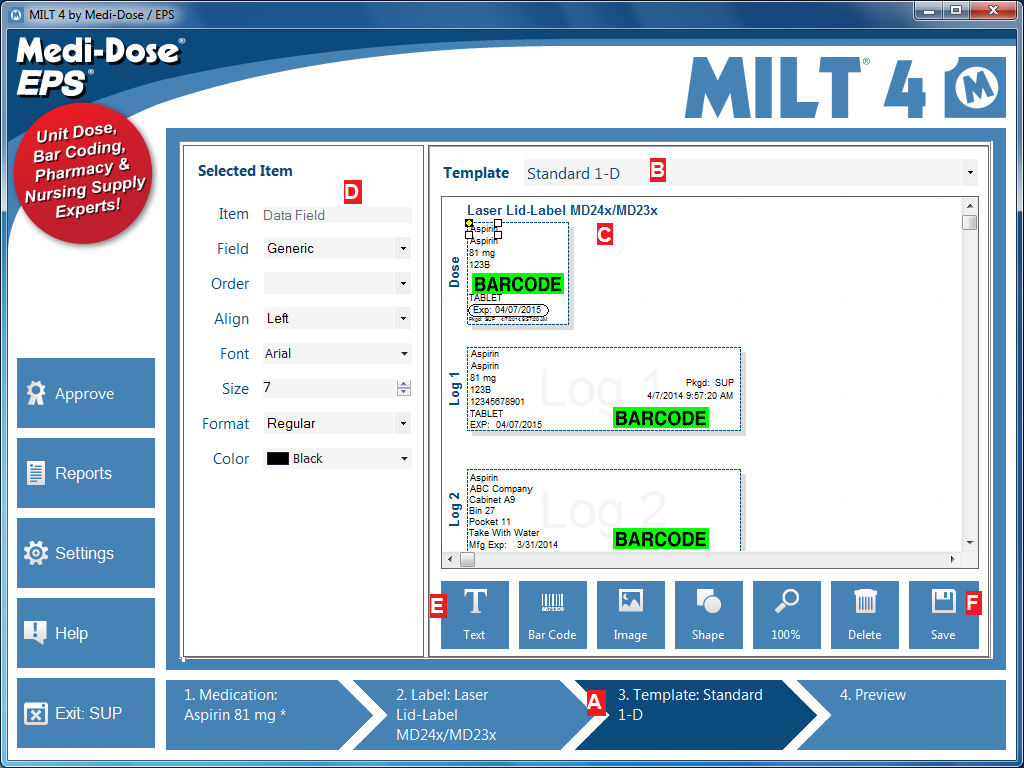This screenshot has height=768, width=1024.
Task: Click the horizontal scrollbar thumb of canvas
Action: click(x=468, y=560)
